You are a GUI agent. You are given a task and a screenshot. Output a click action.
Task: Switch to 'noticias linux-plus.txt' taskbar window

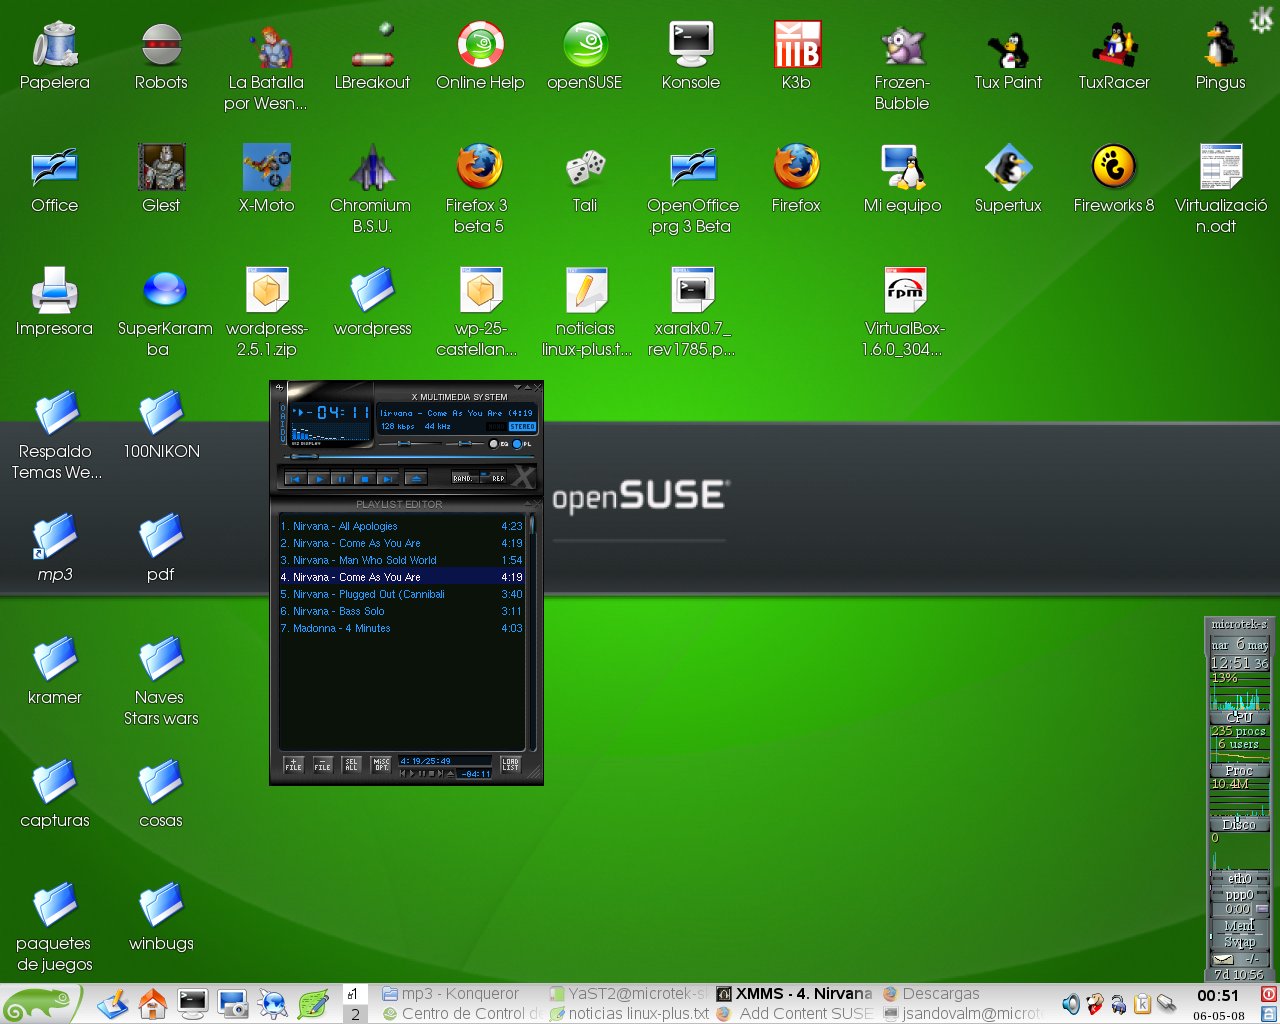[x=629, y=1013]
